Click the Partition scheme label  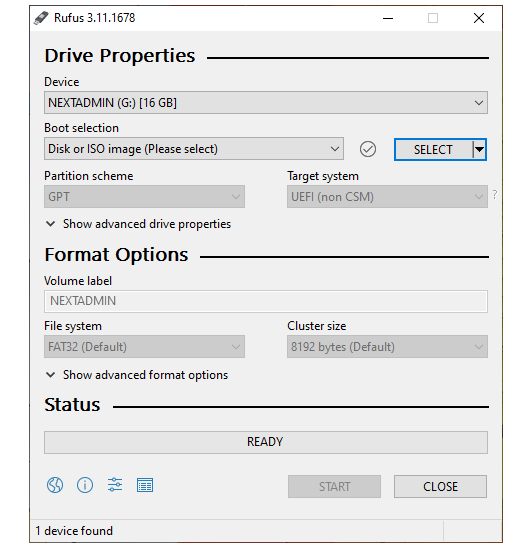tap(89, 176)
